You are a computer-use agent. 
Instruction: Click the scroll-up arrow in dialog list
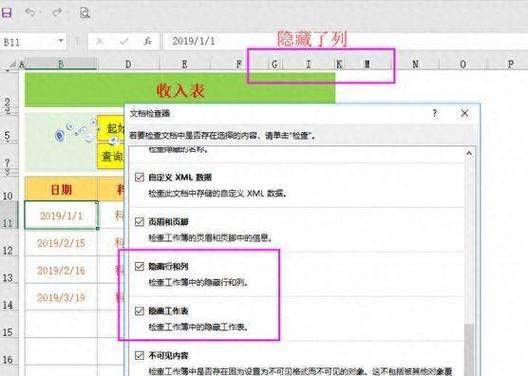[469, 153]
